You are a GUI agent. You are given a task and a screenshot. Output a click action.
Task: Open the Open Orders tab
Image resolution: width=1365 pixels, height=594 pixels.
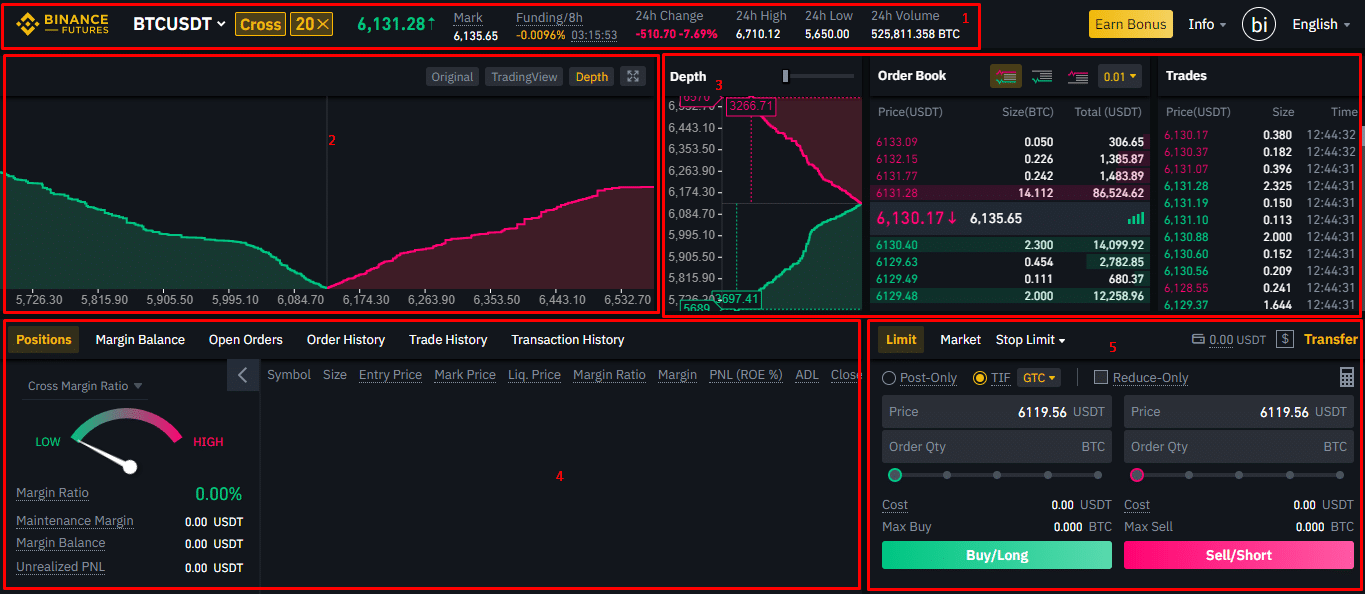[246, 340]
